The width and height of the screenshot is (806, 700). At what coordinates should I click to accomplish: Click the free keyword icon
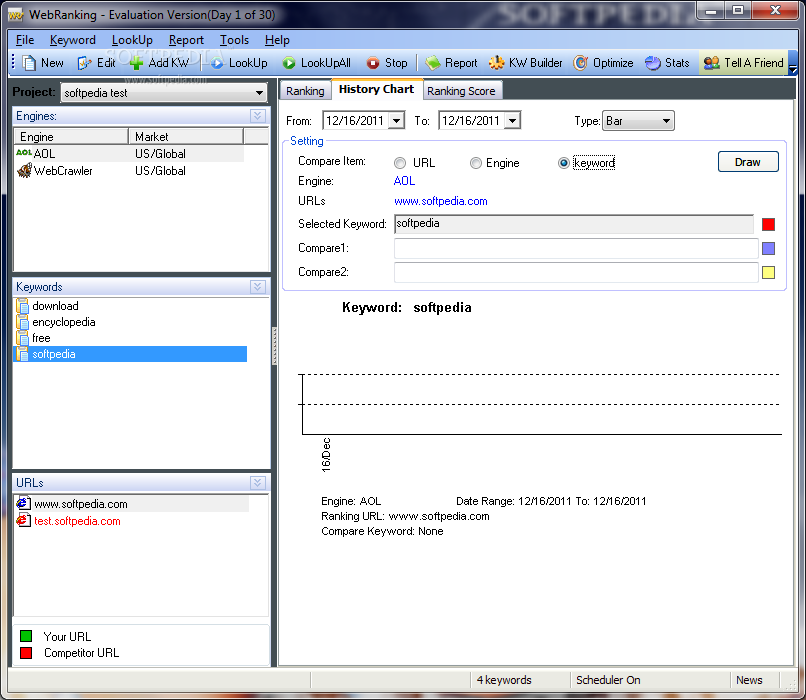tap(22, 338)
